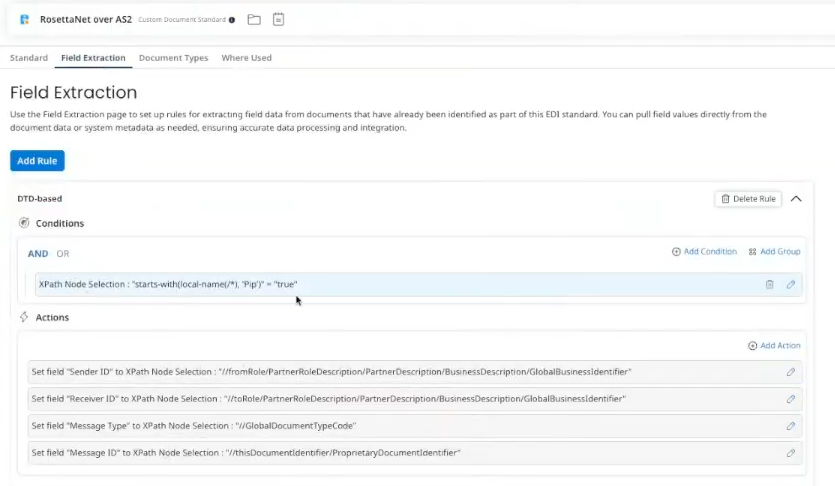Edit the Receiver ID action using its pencil icon
Image resolution: width=835 pixels, height=486 pixels.
click(x=791, y=399)
